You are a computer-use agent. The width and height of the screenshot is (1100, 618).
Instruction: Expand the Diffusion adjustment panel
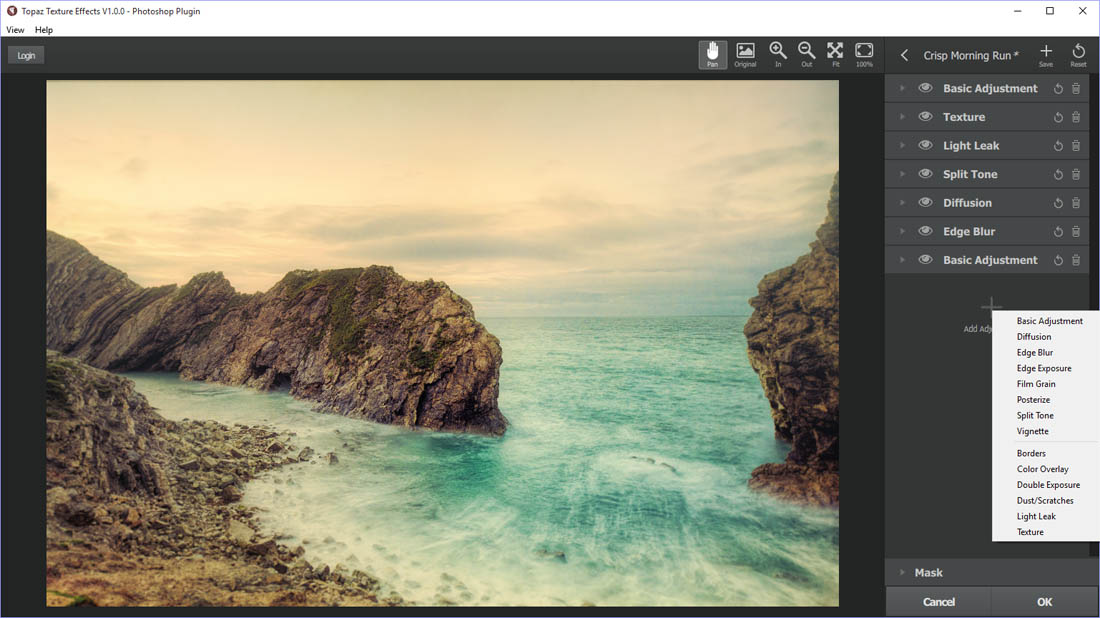click(902, 203)
